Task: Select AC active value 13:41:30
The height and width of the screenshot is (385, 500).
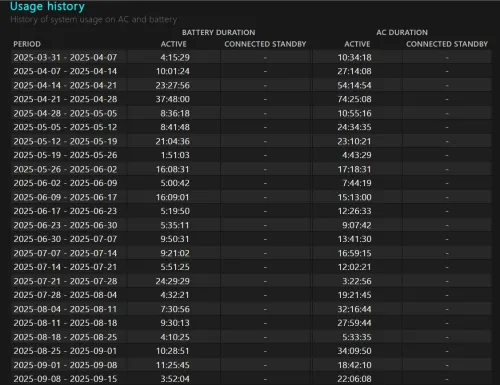Action: tap(354, 239)
